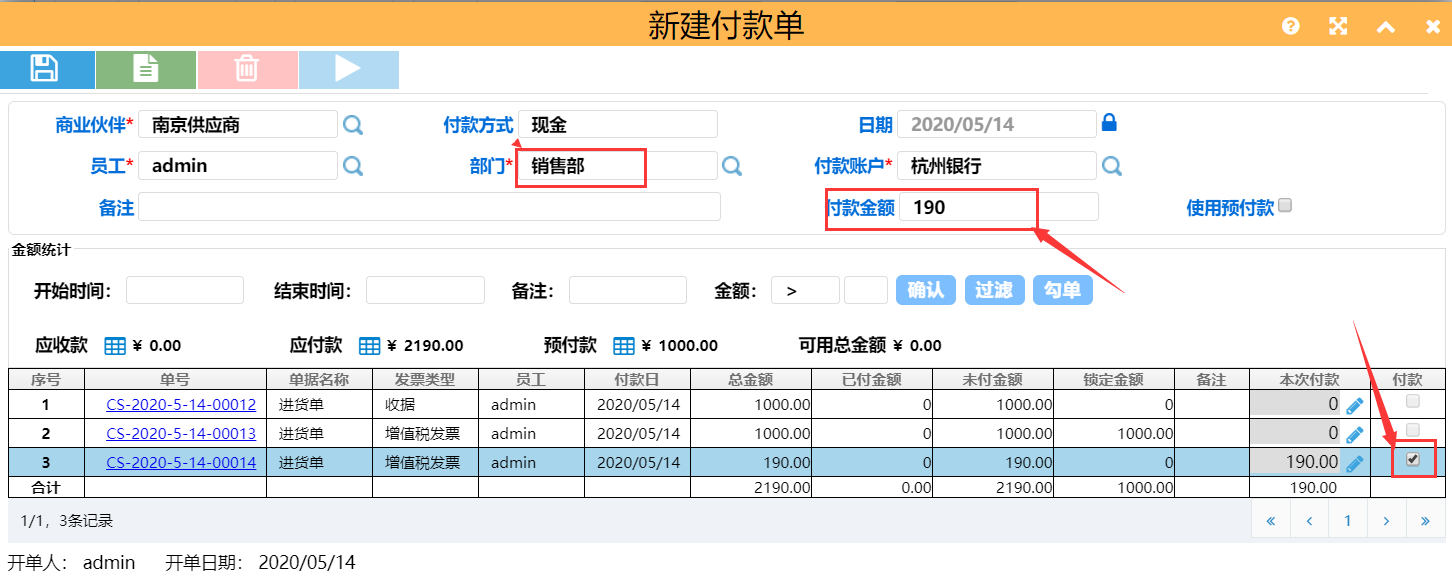Image resolution: width=1452 pixels, height=587 pixels.
Task: Open the 应付款 table grid icon
Action: pyautogui.click(x=370, y=346)
